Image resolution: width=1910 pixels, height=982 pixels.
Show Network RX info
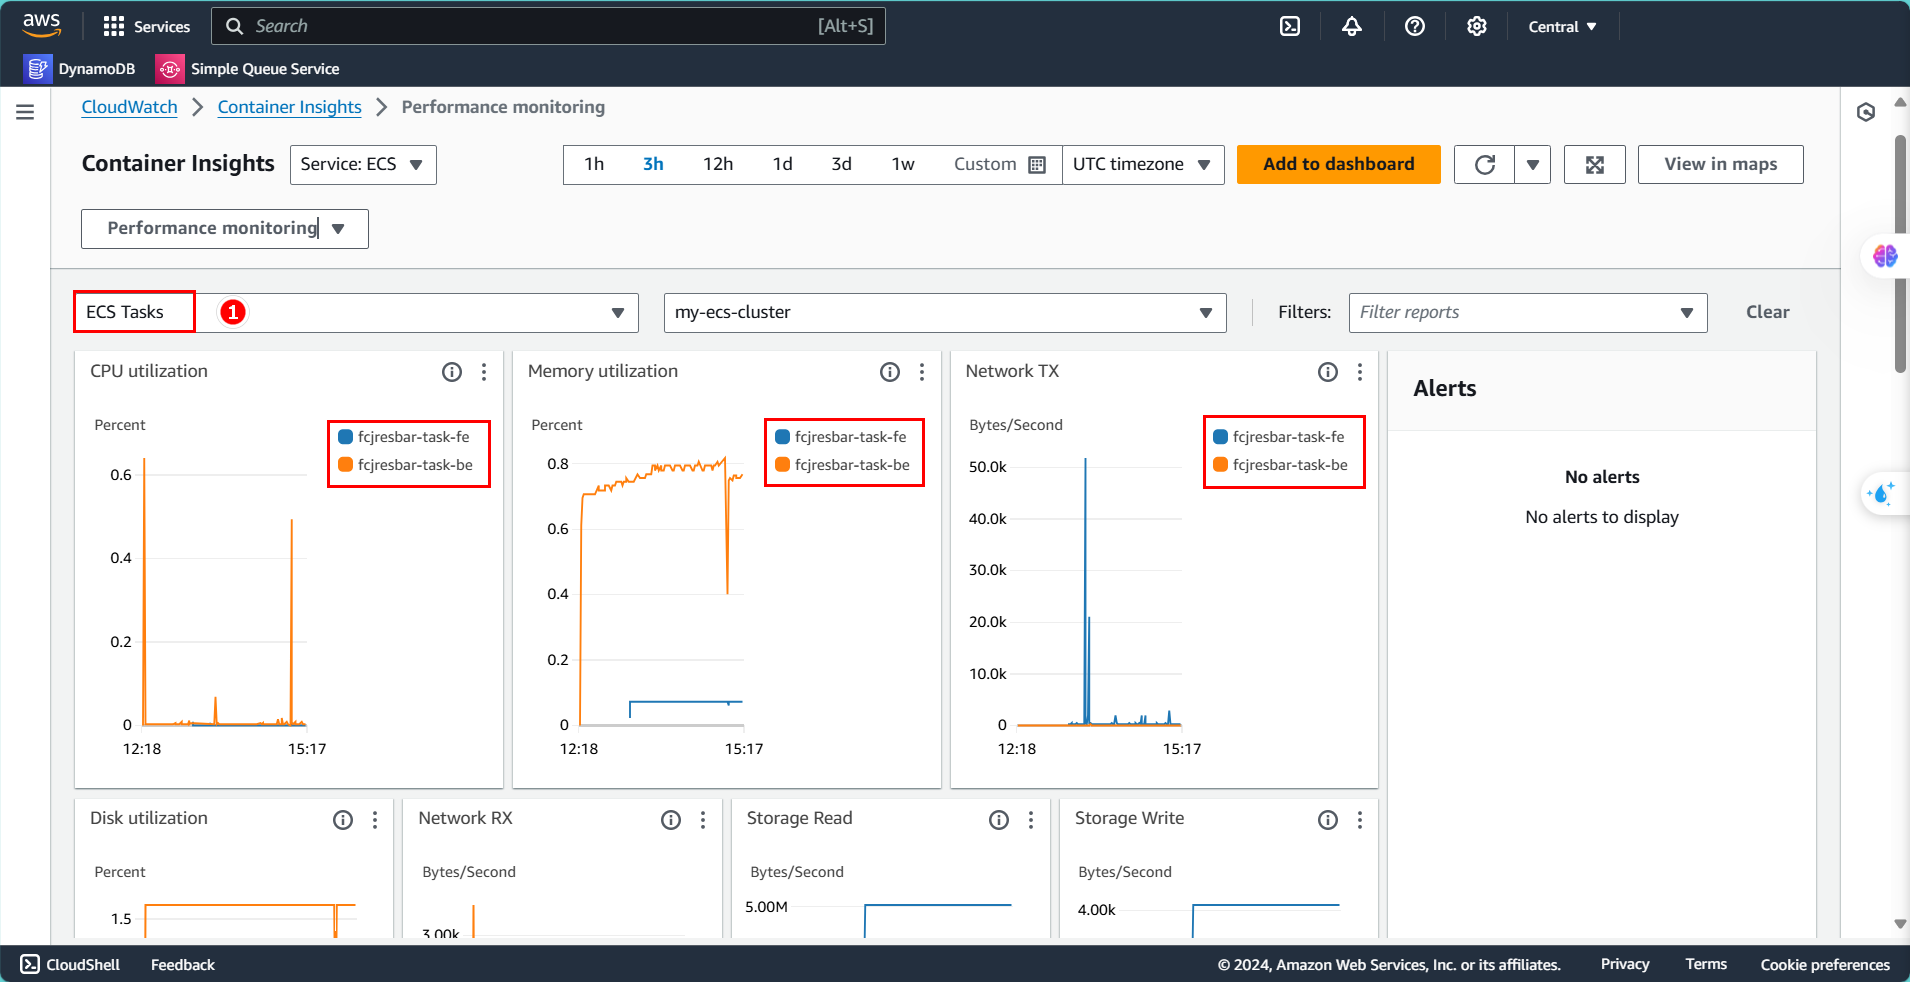[x=671, y=820]
